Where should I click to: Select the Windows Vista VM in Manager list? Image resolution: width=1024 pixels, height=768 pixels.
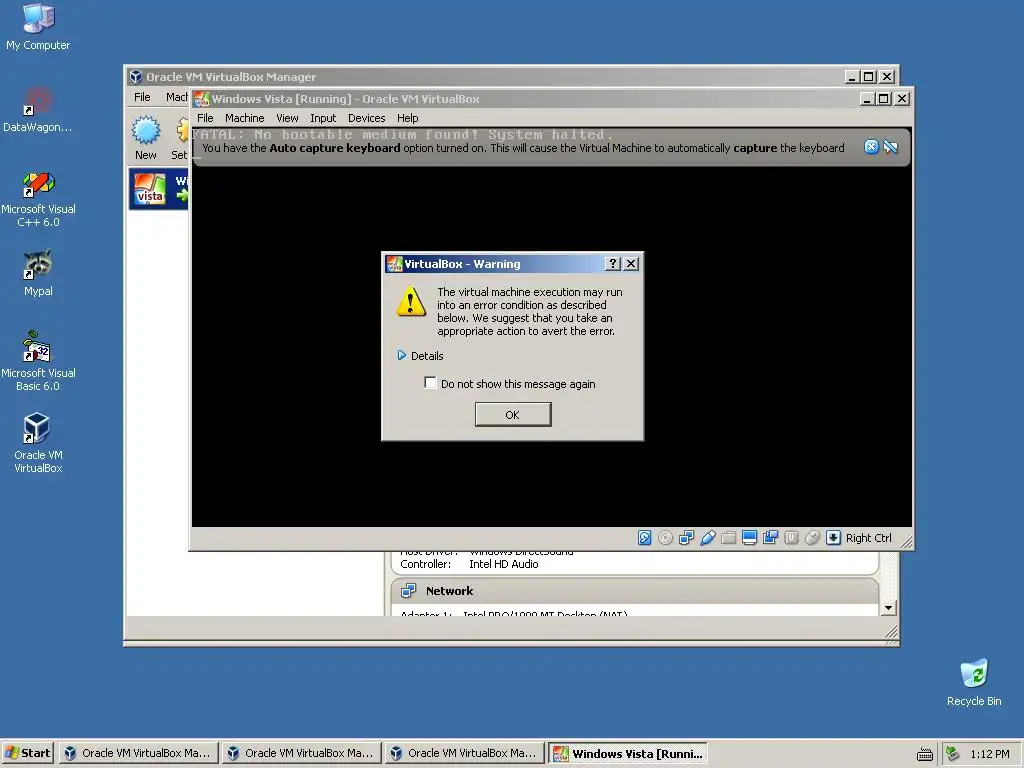click(x=159, y=189)
